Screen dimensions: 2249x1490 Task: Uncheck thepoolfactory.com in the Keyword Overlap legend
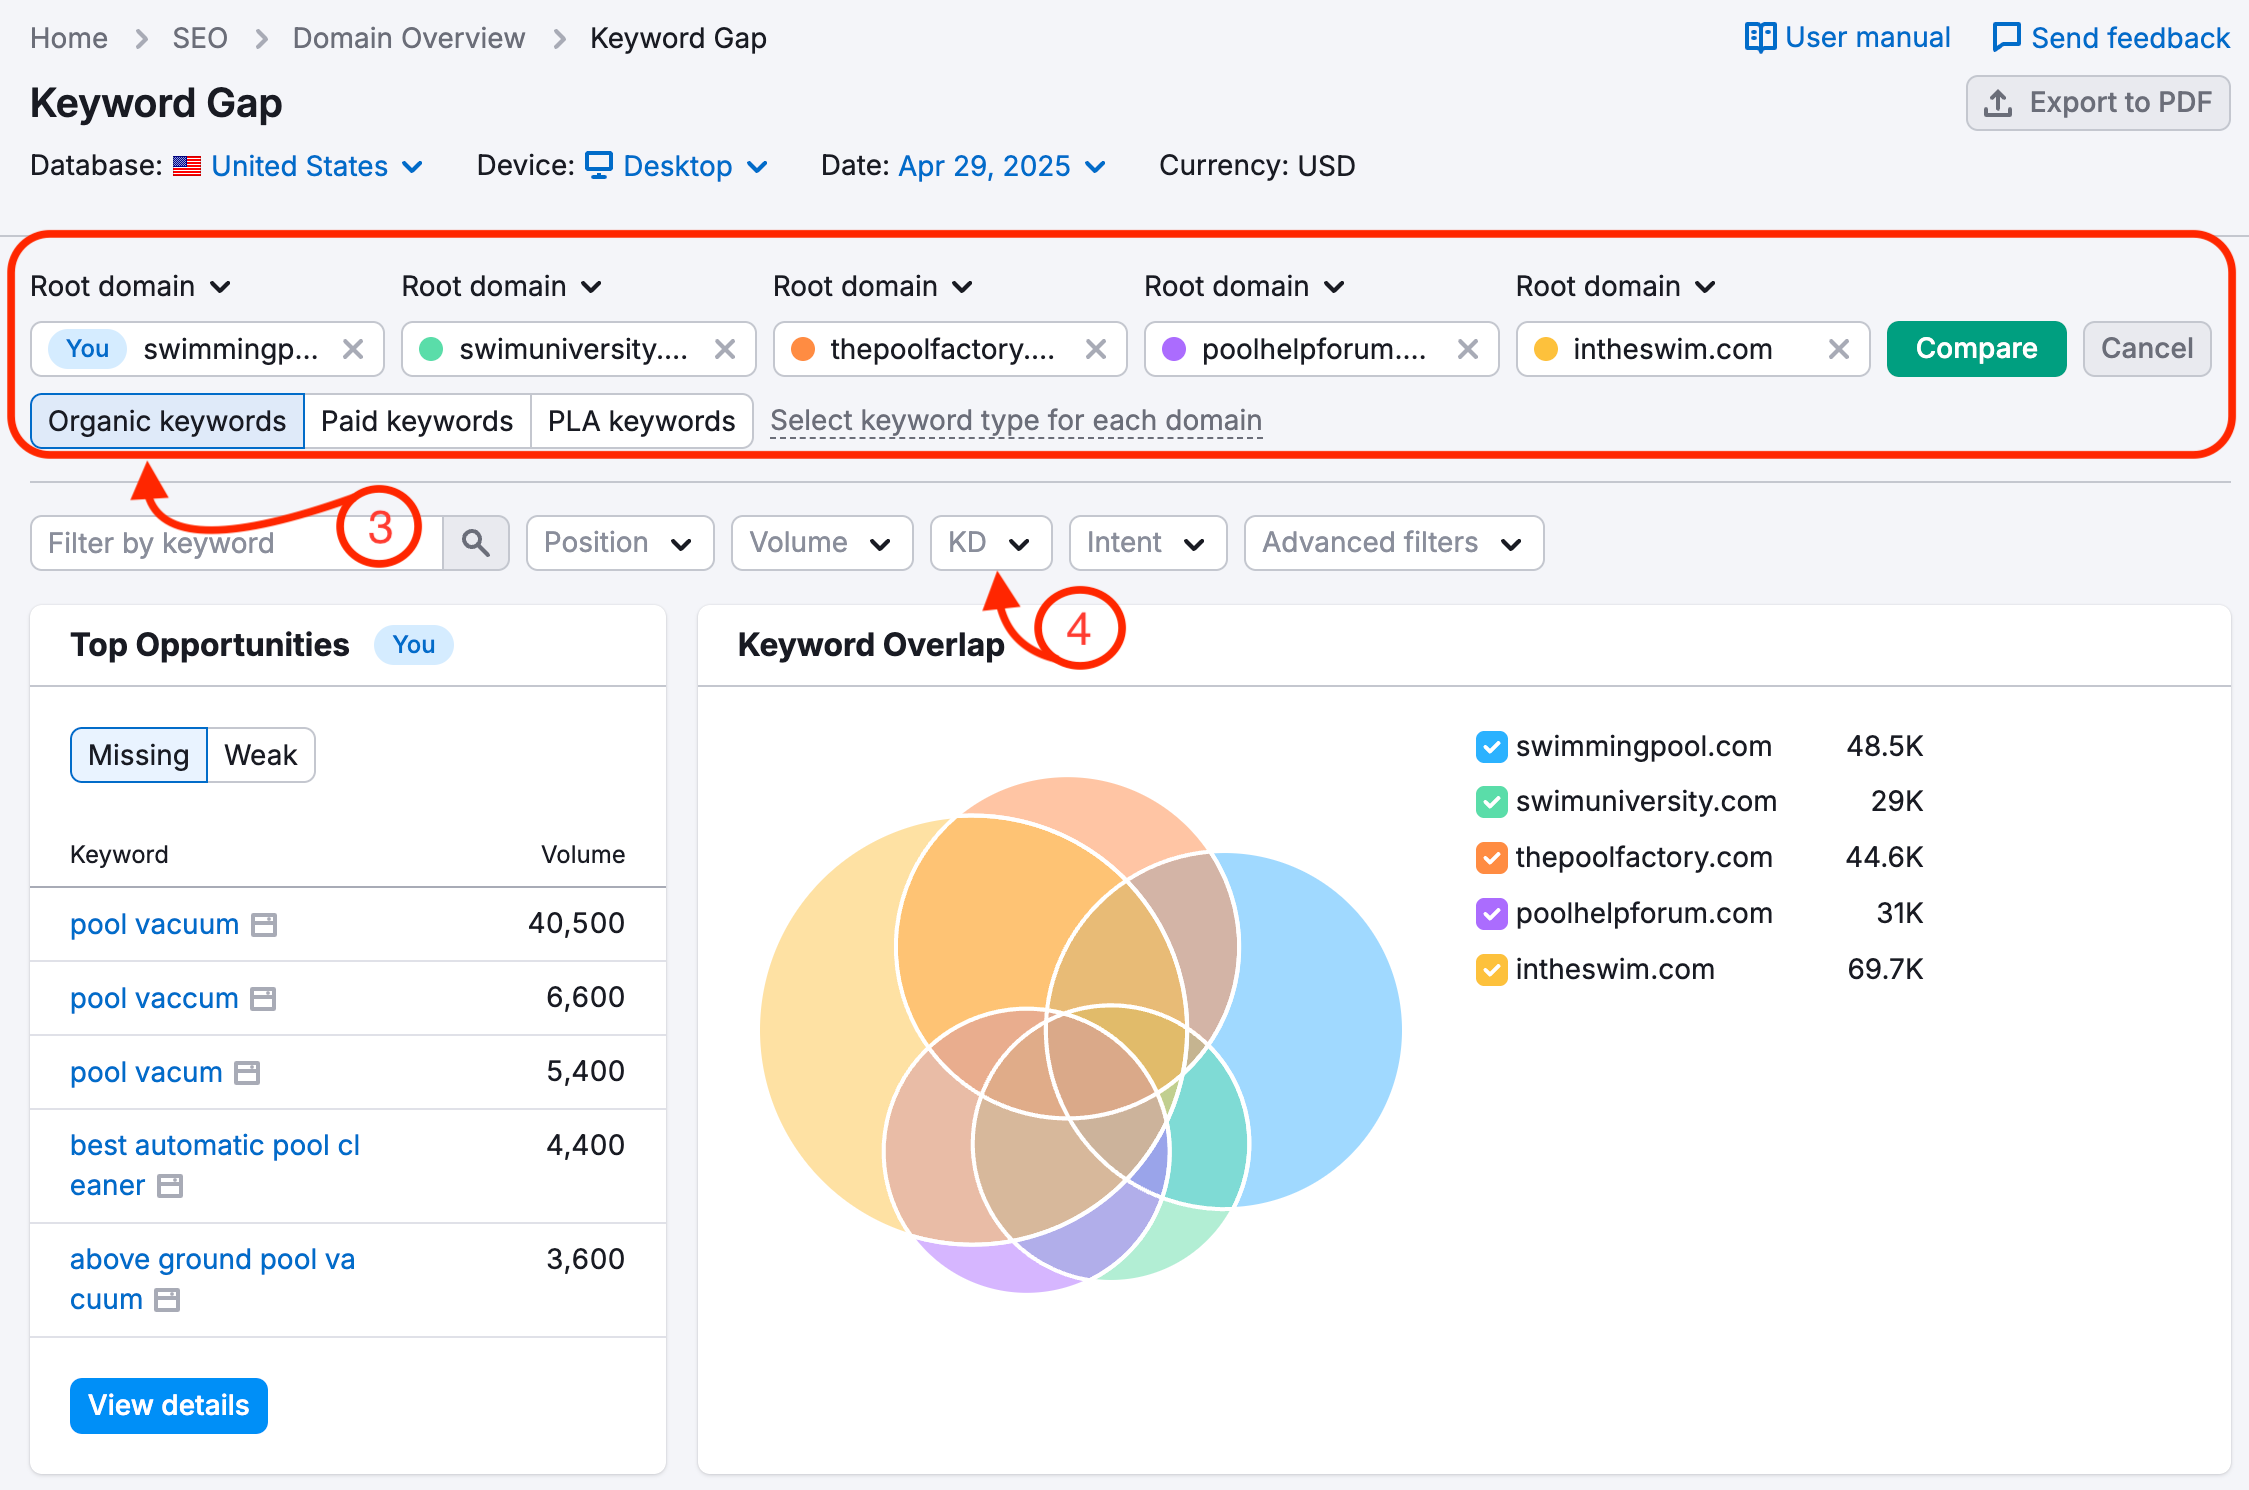point(1491,857)
